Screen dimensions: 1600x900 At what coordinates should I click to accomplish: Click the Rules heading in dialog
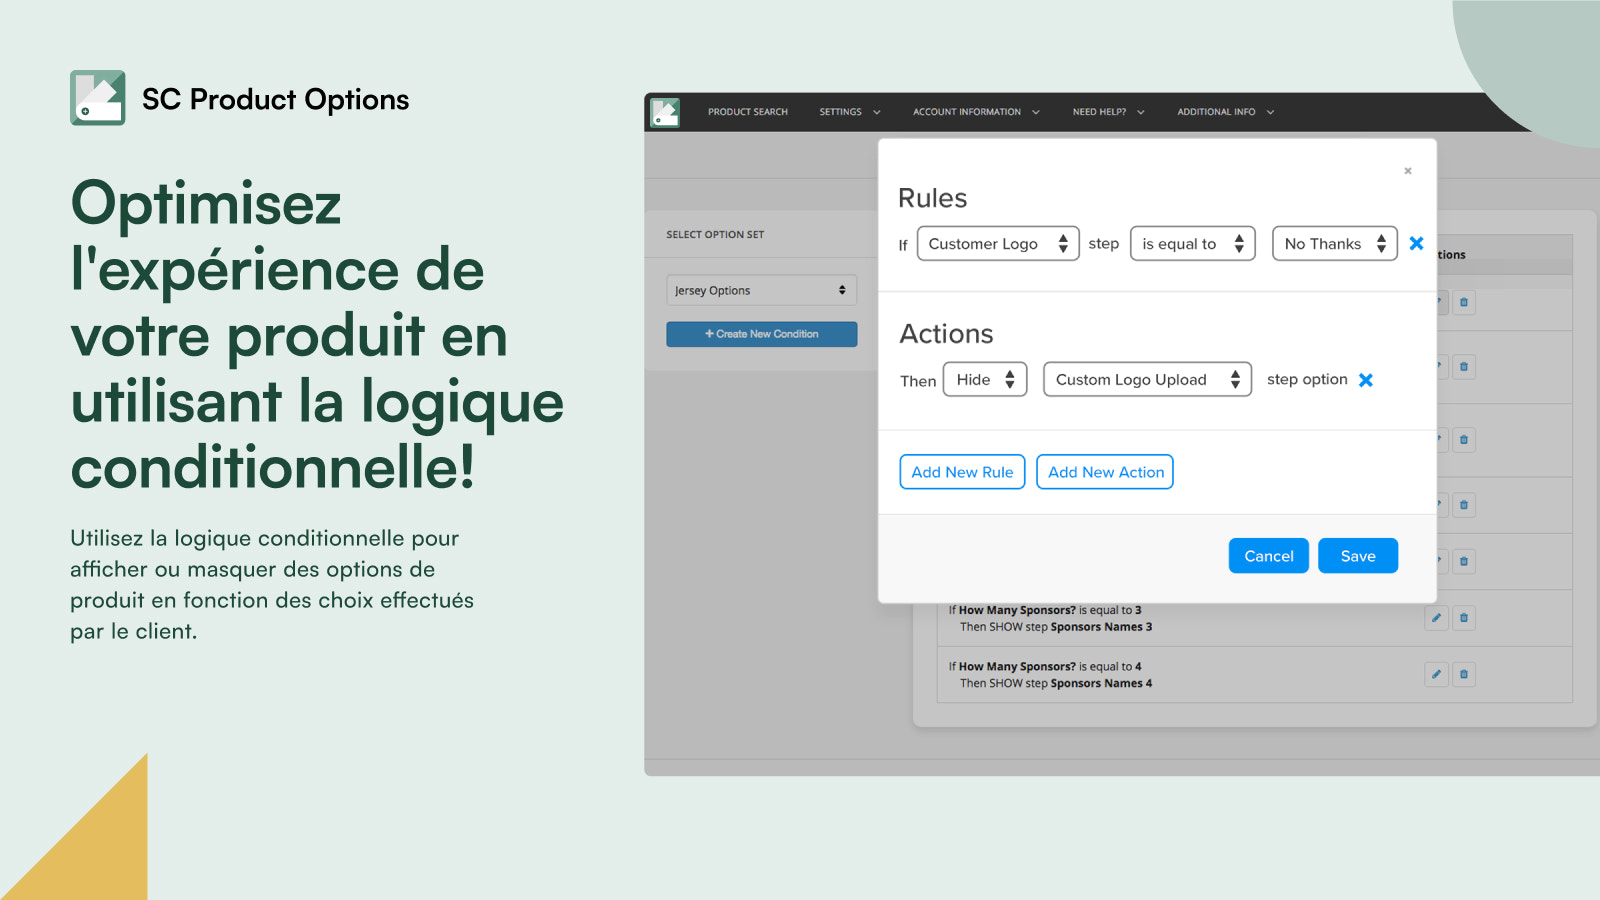(932, 198)
